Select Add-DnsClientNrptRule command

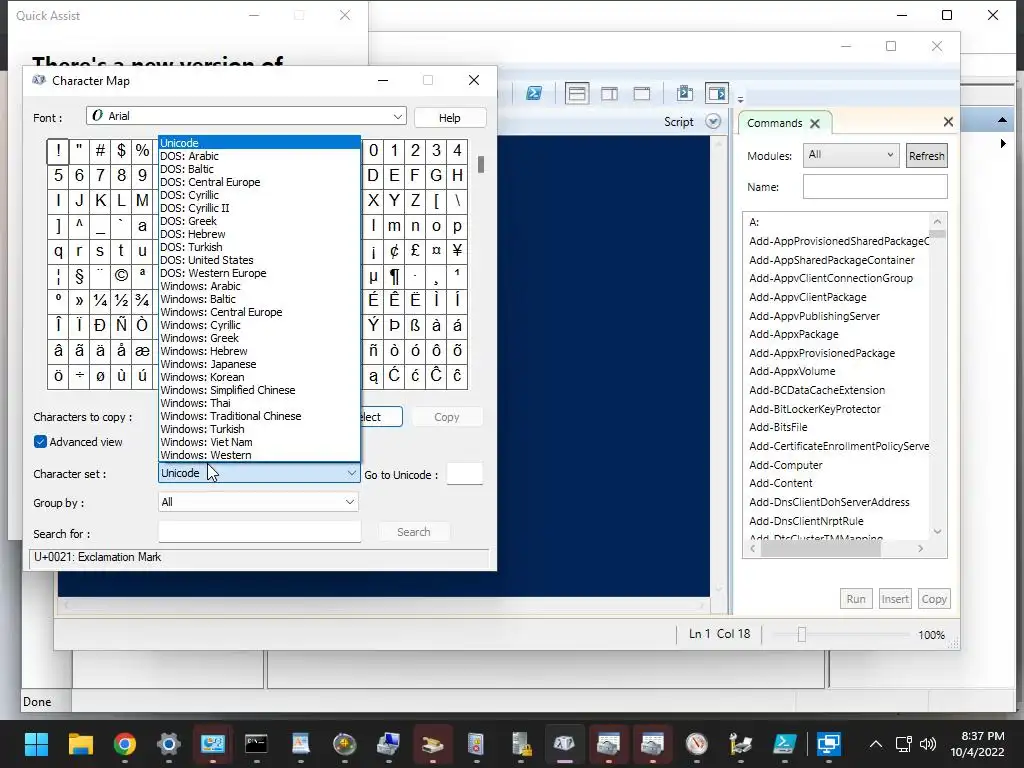pyautogui.click(x=806, y=521)
